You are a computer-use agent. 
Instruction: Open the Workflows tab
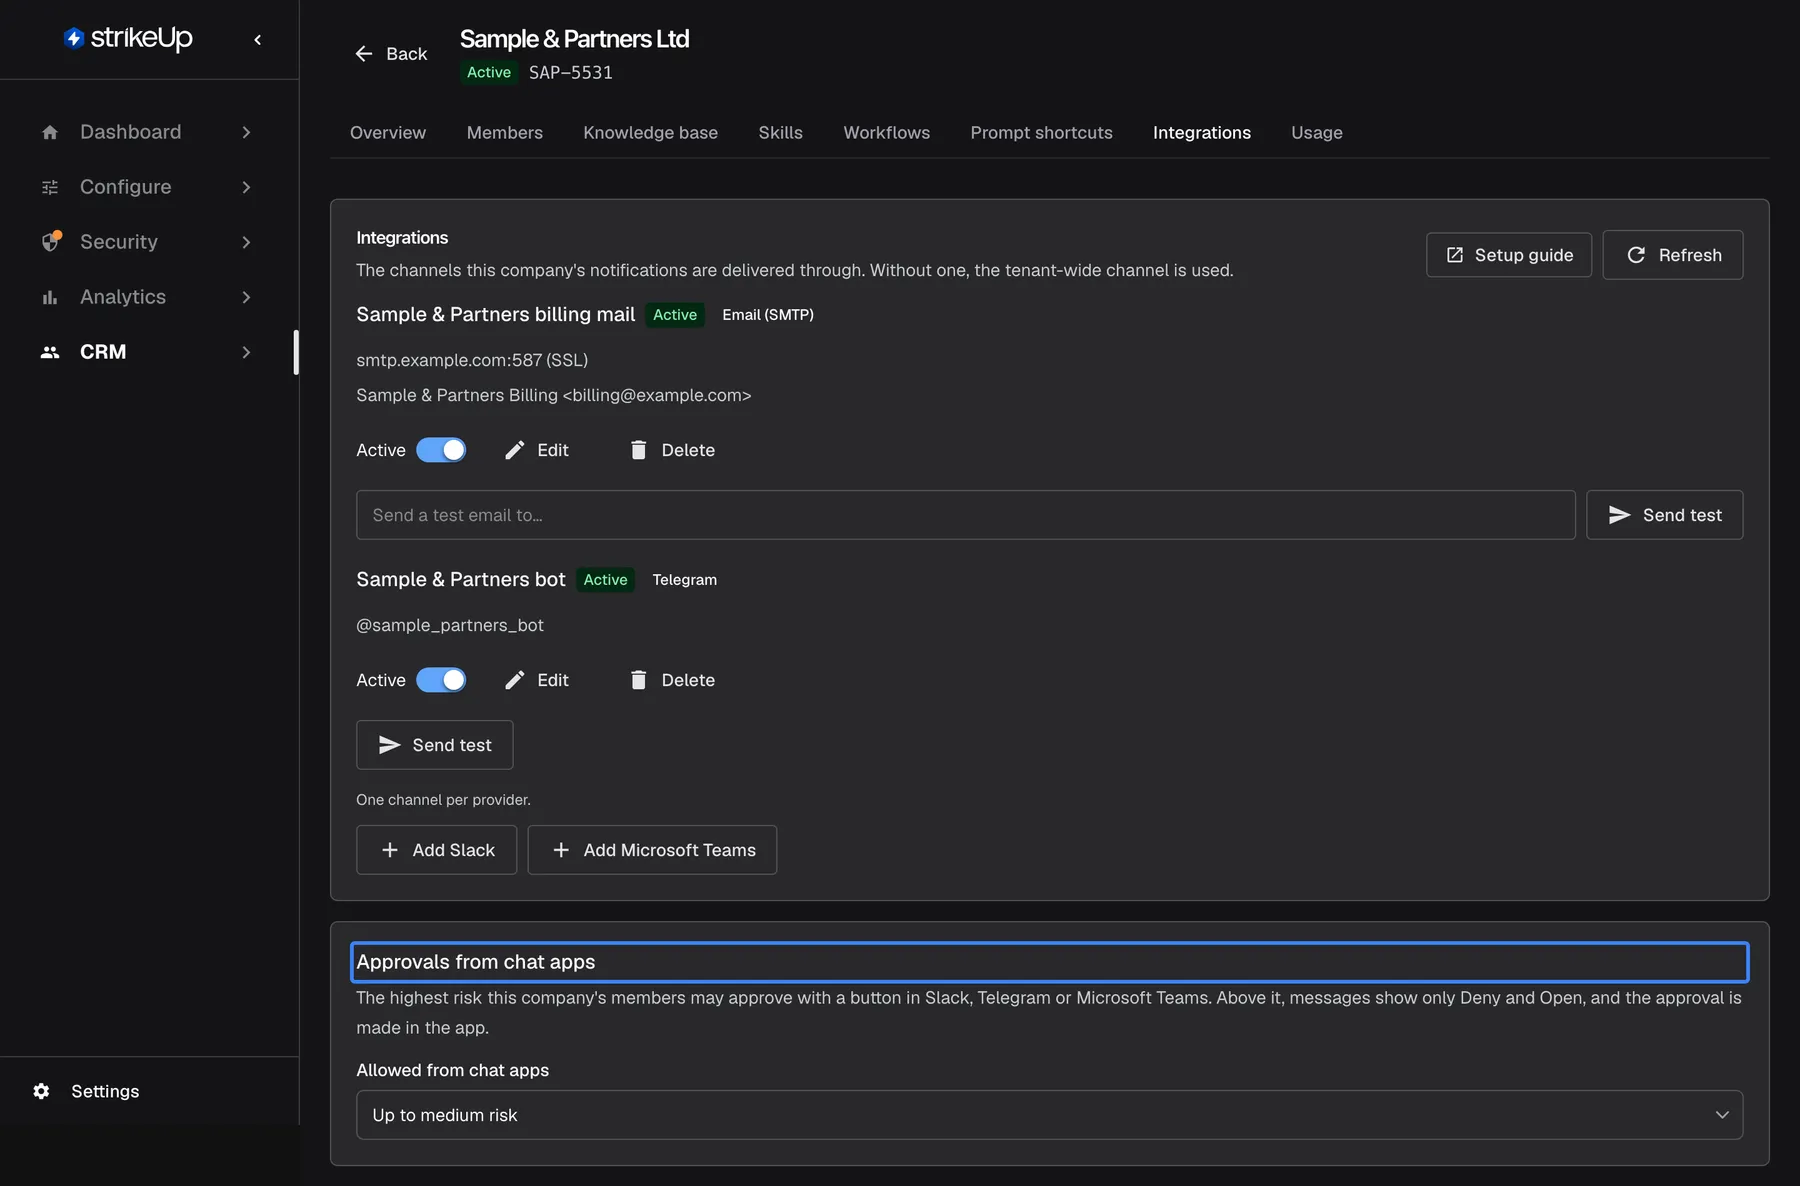pyautogui.click(x=887, y=133)
